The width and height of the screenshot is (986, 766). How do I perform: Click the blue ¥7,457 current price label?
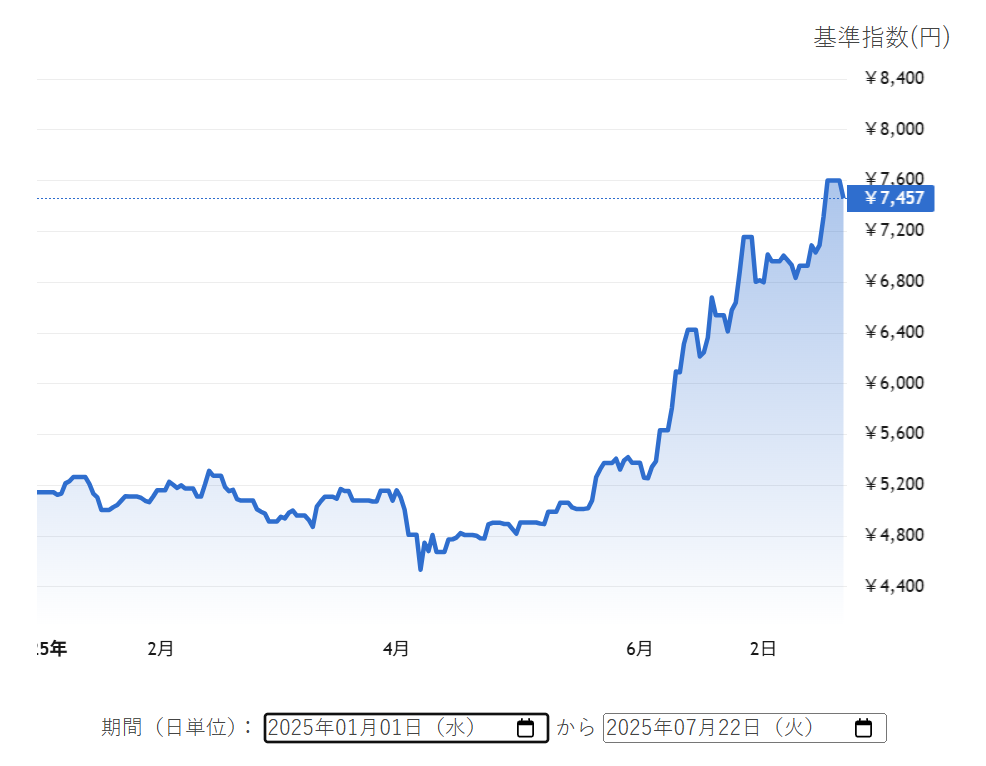click(x=891, y=198)
